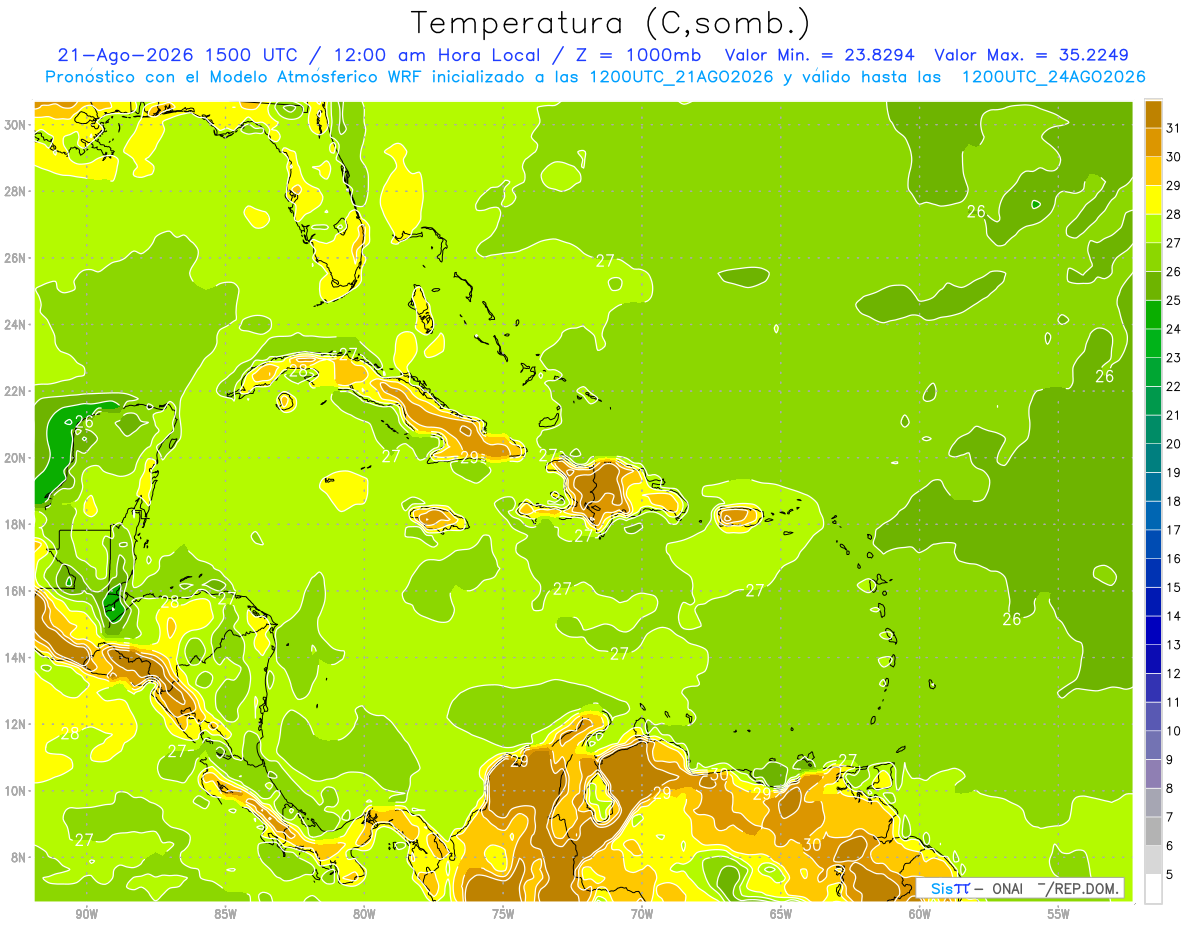Click the "24N" latitude axis label
The width and height of the screenshot is (1200, 927).
(16, 324)
